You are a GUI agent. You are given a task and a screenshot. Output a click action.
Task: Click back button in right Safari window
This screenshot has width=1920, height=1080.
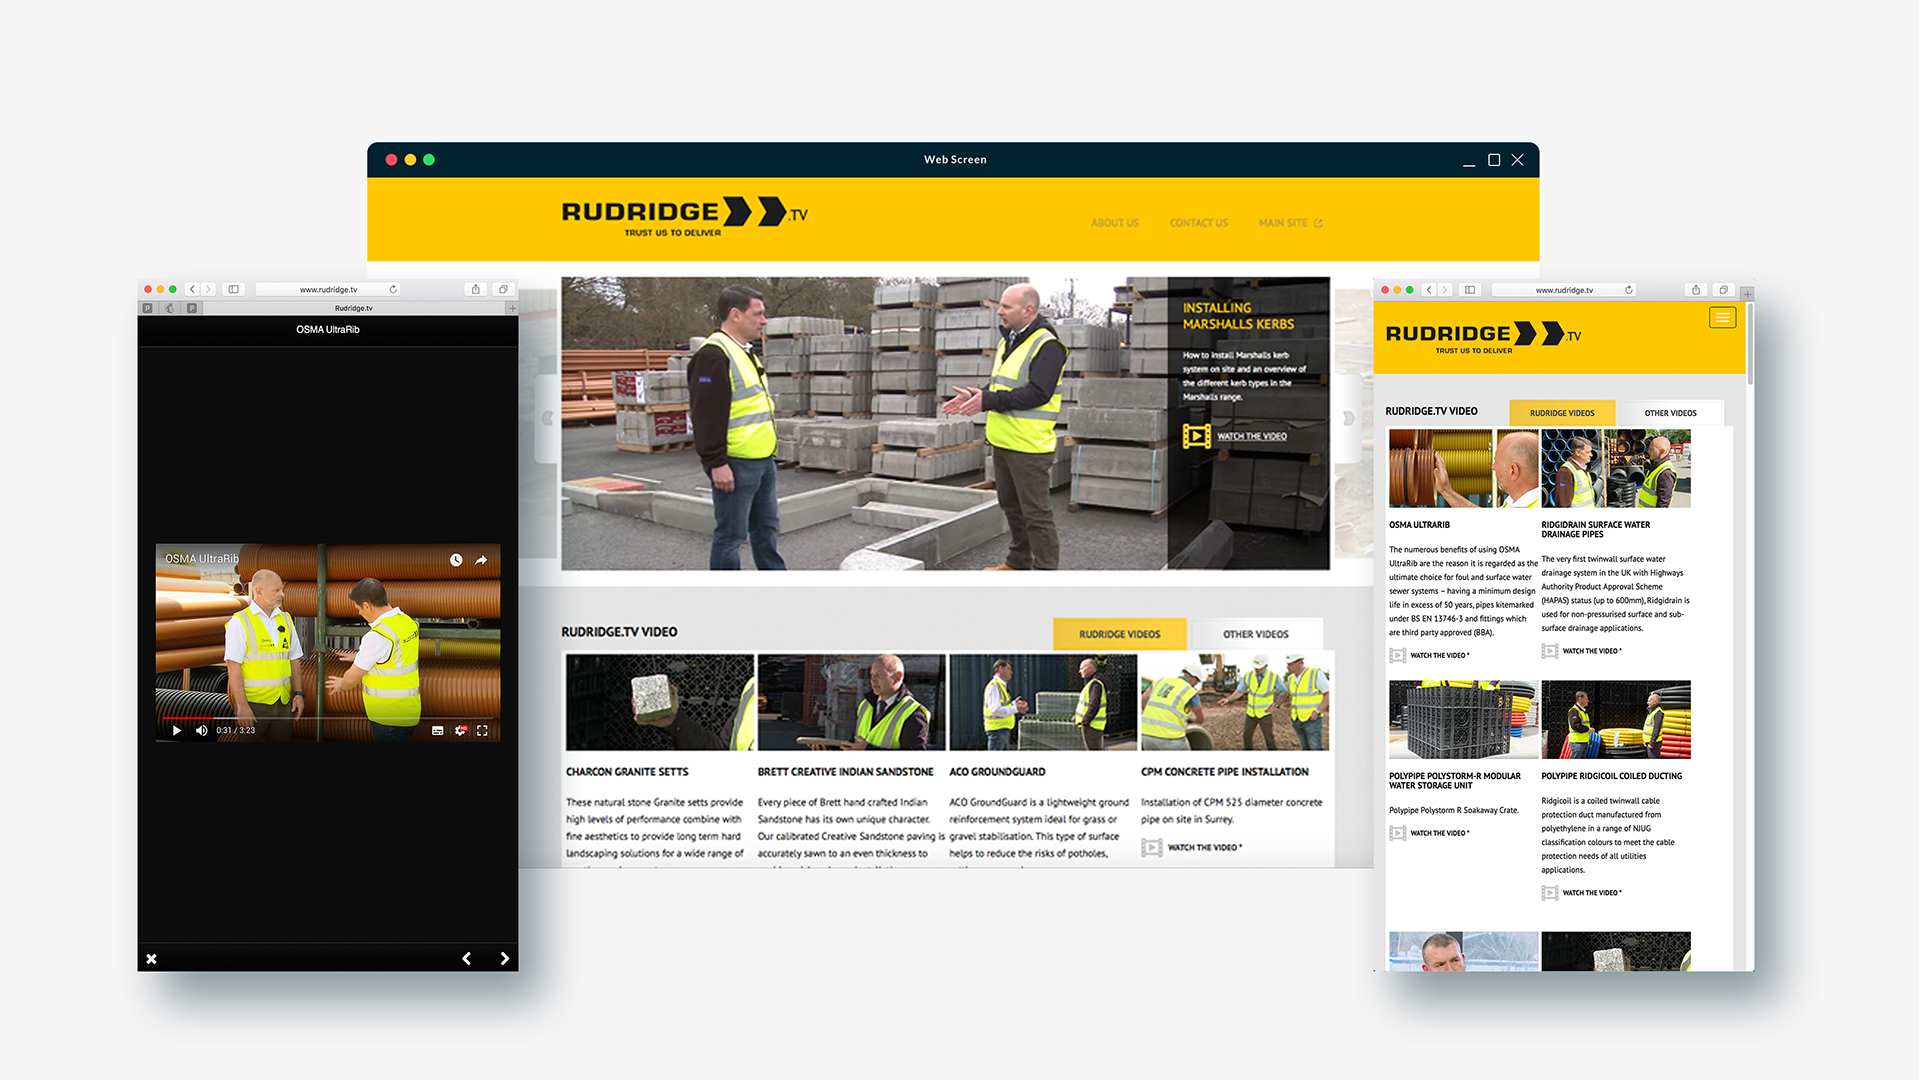click(1429, 290)
